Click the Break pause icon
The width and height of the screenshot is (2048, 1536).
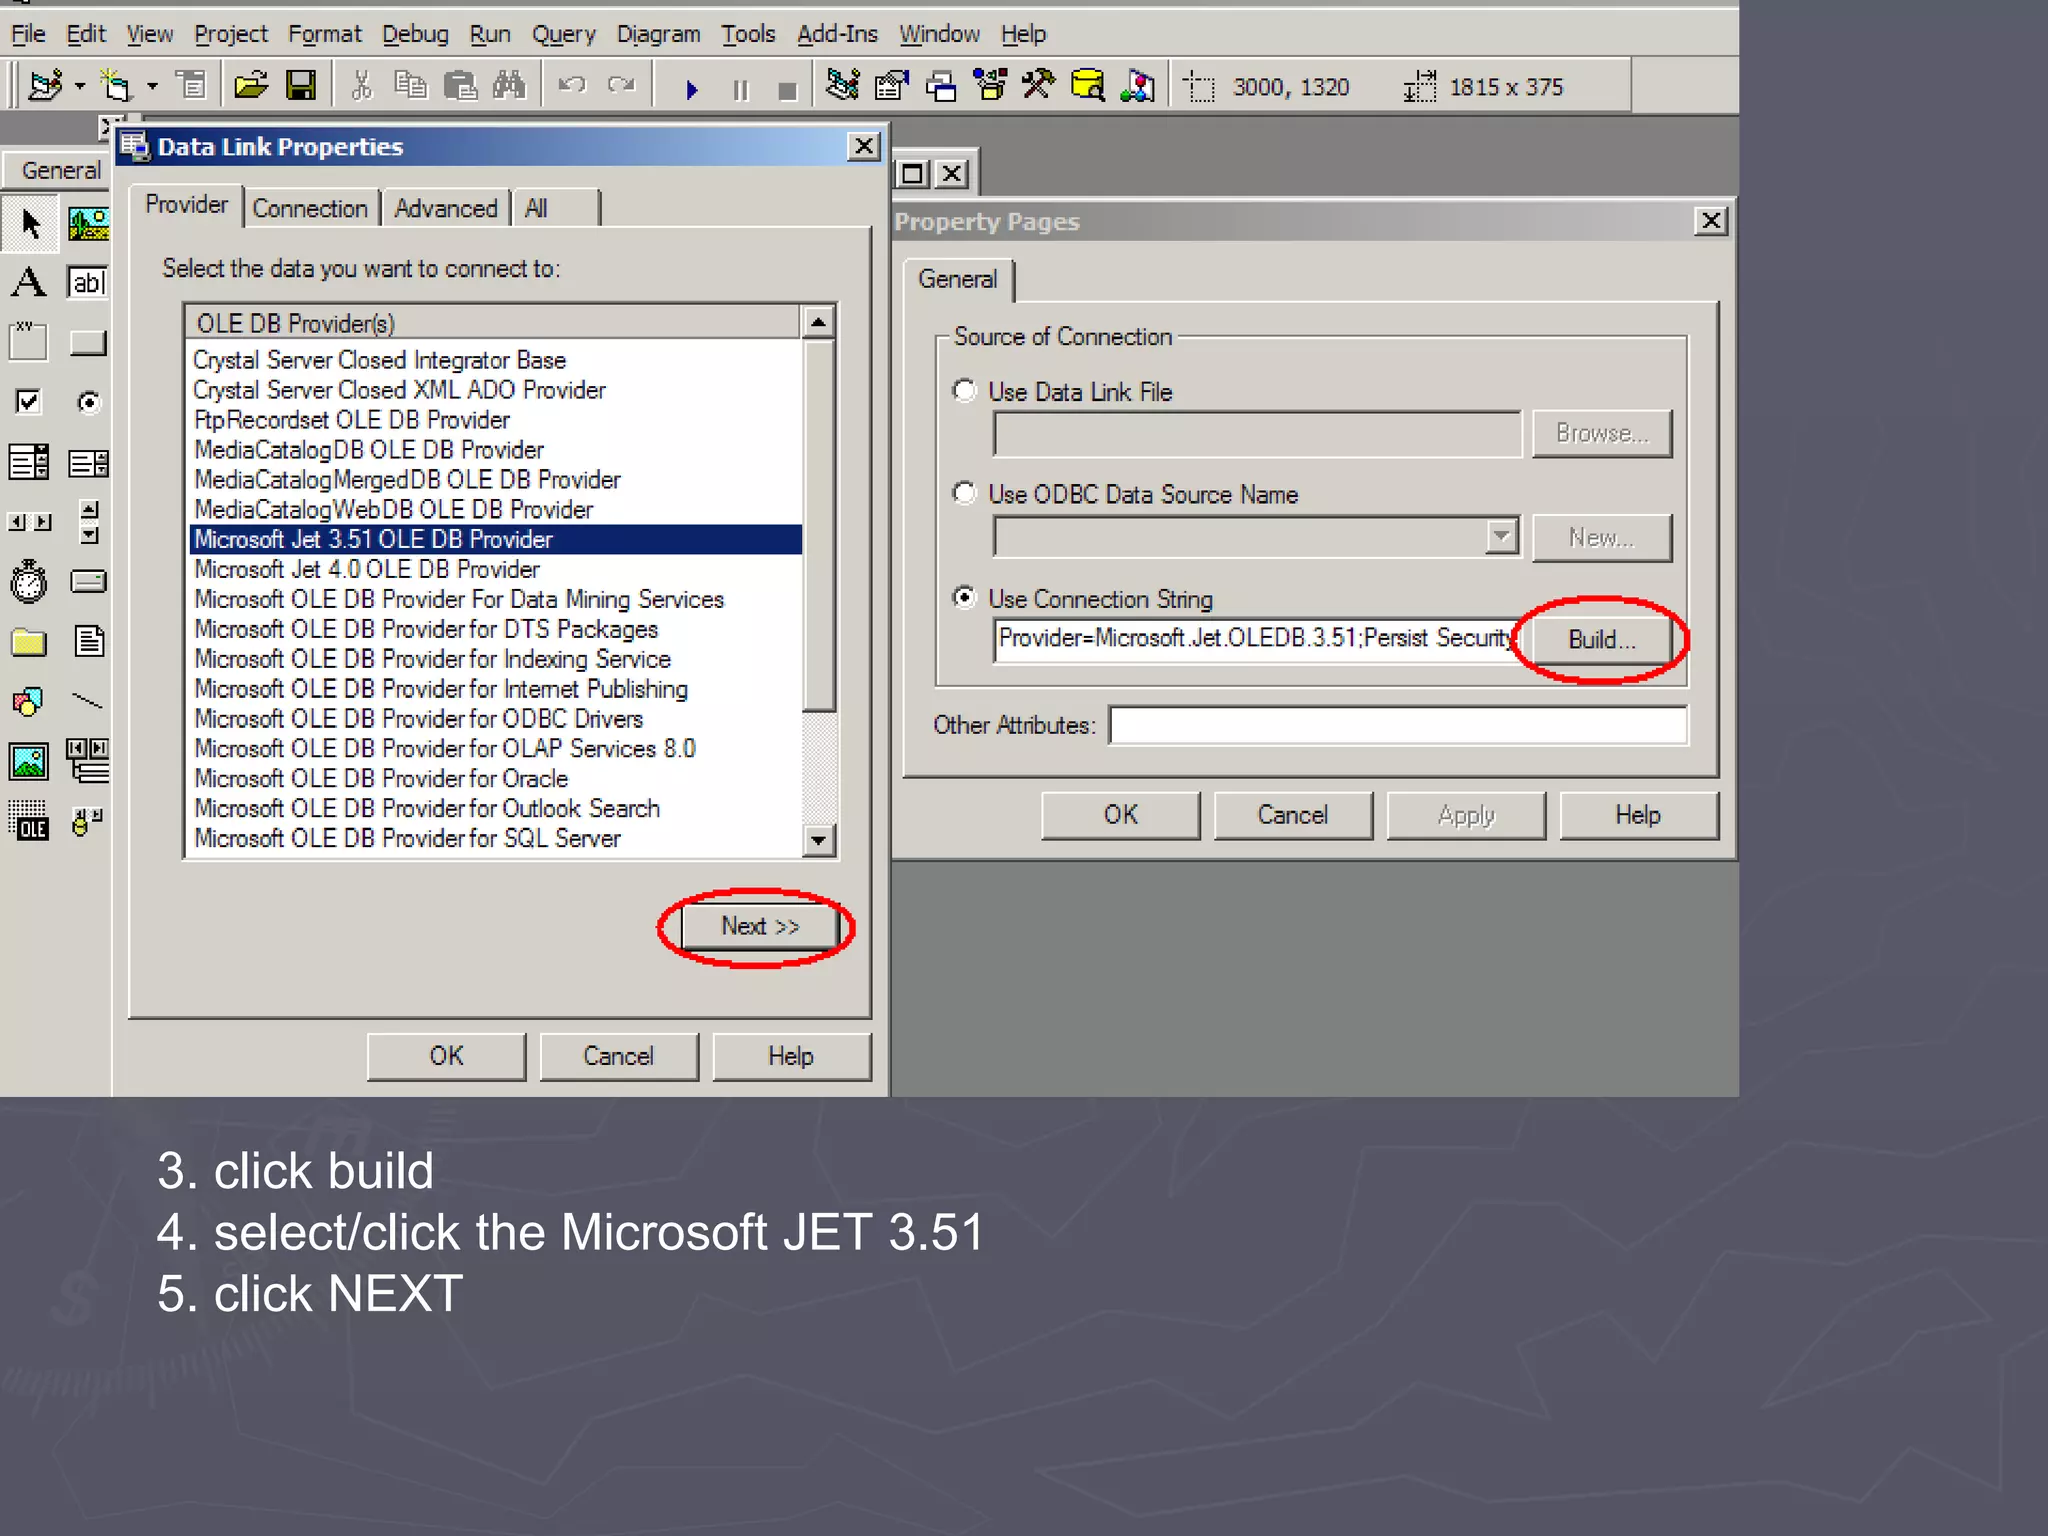(x=740, y=90)
